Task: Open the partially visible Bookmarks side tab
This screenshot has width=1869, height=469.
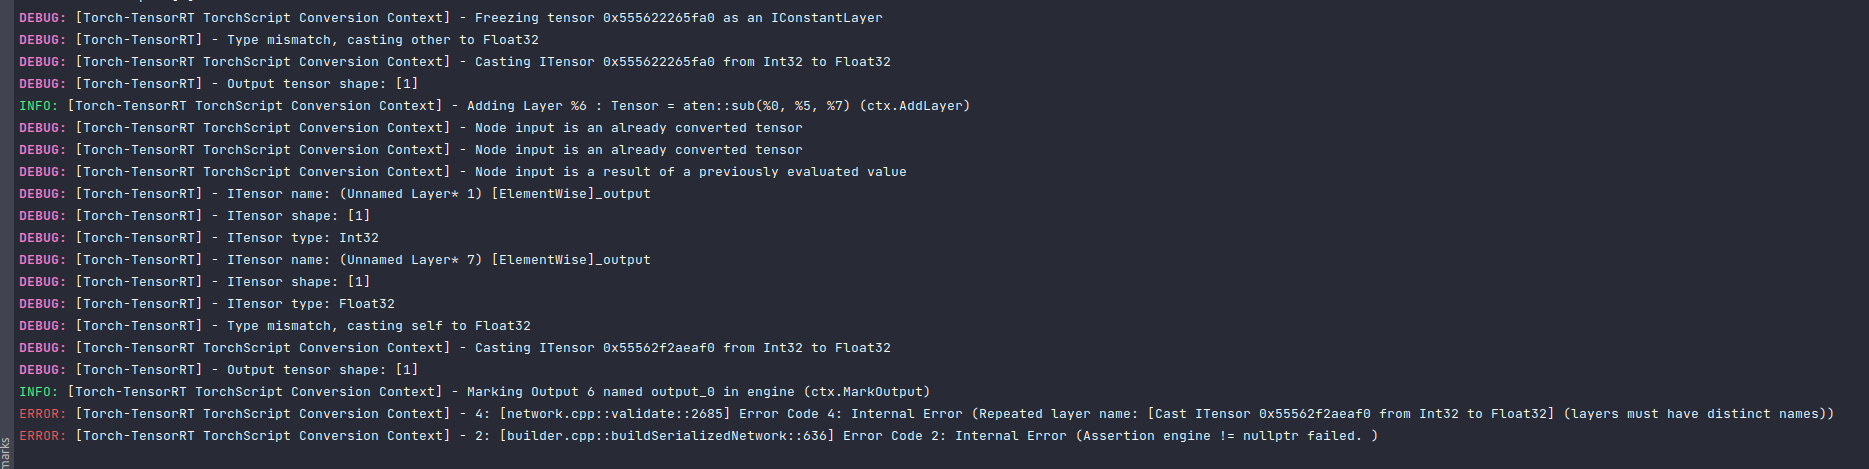Action: point(6,452)
